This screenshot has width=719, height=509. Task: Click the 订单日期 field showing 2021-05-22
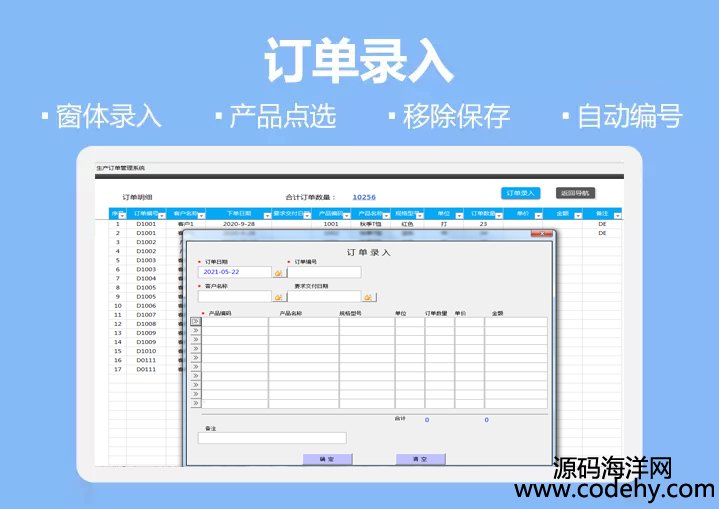[x=234, y=272]
